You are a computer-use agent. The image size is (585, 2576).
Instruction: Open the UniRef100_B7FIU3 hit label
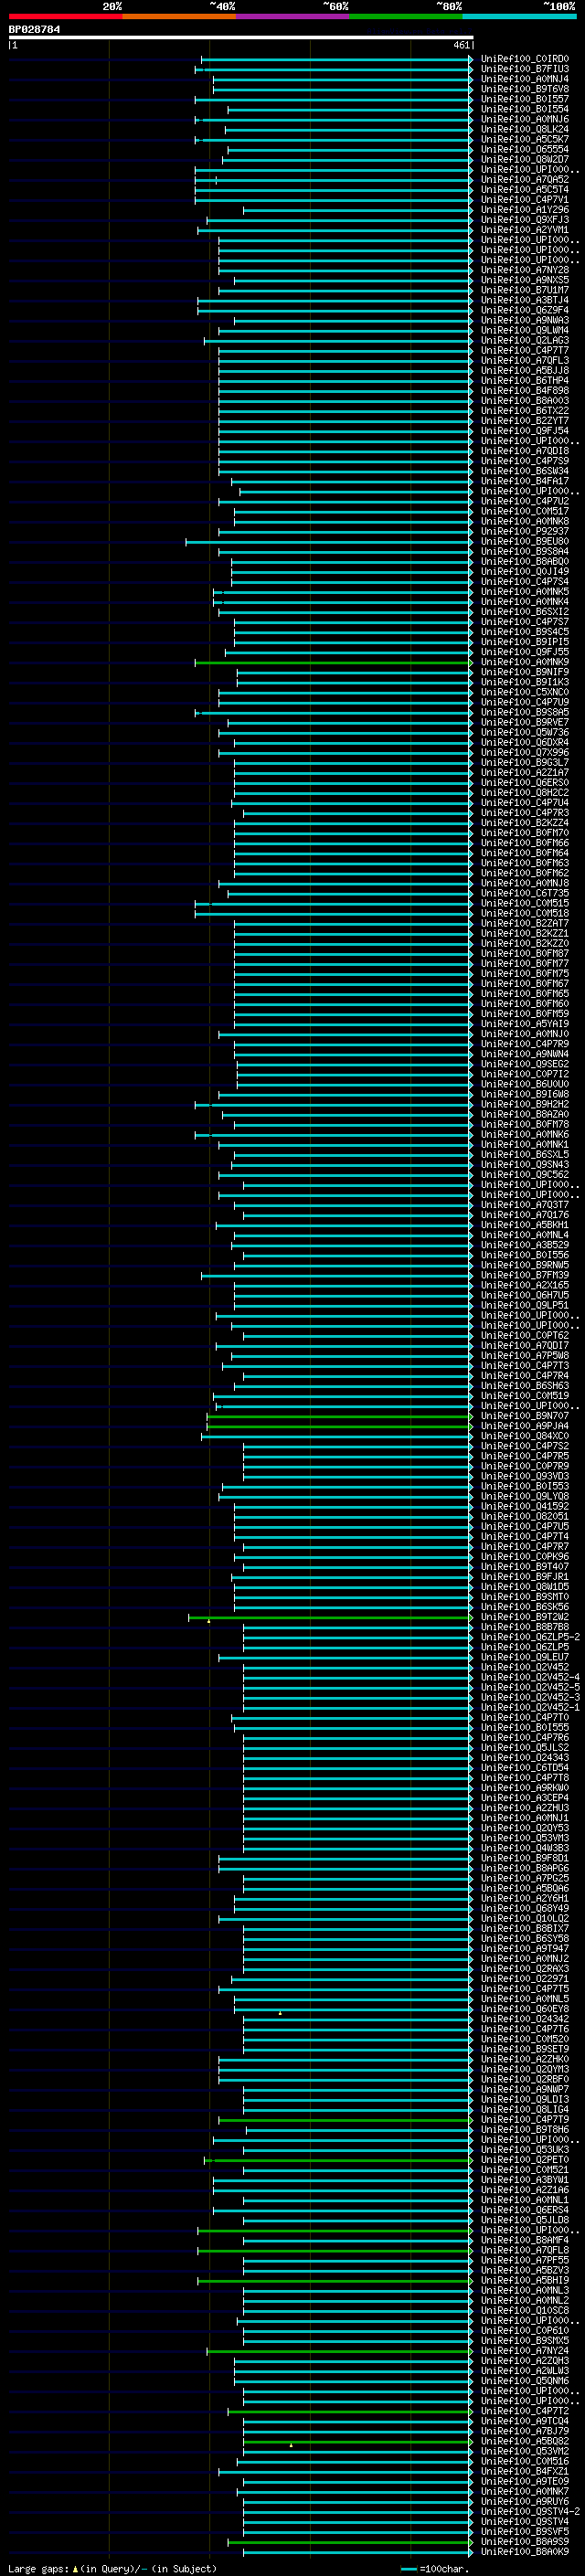click(525, 69)
